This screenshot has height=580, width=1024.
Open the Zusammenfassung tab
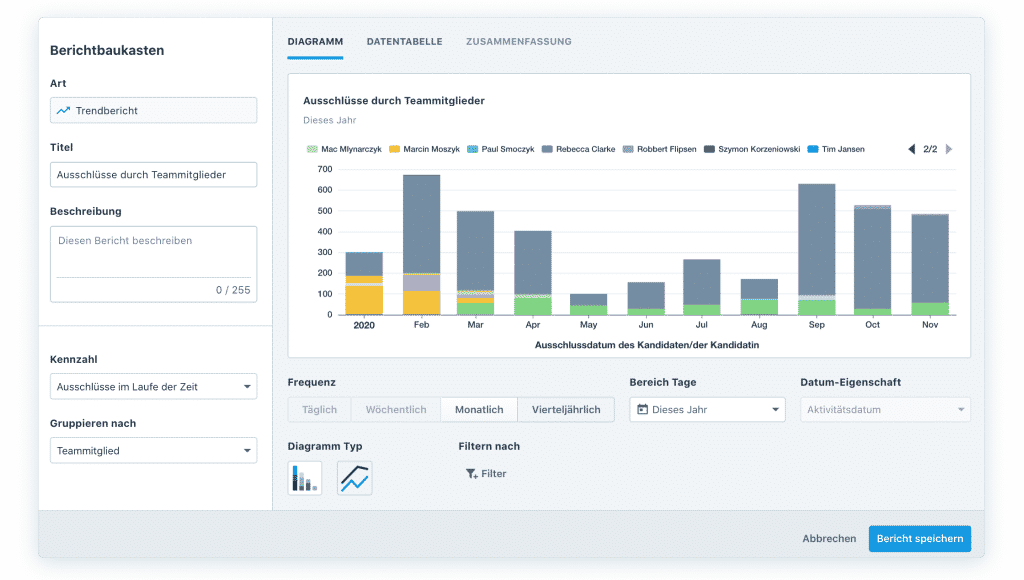click(518, 42)
